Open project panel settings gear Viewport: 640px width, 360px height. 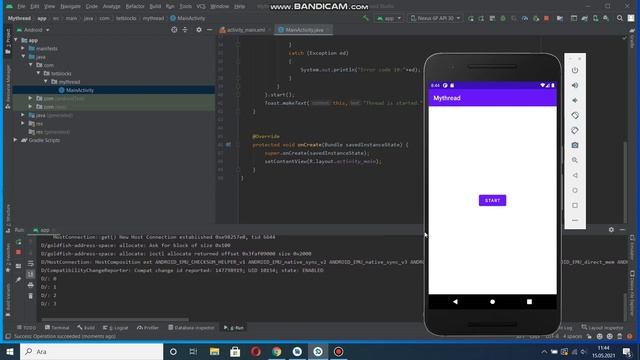tap(199, 30)
